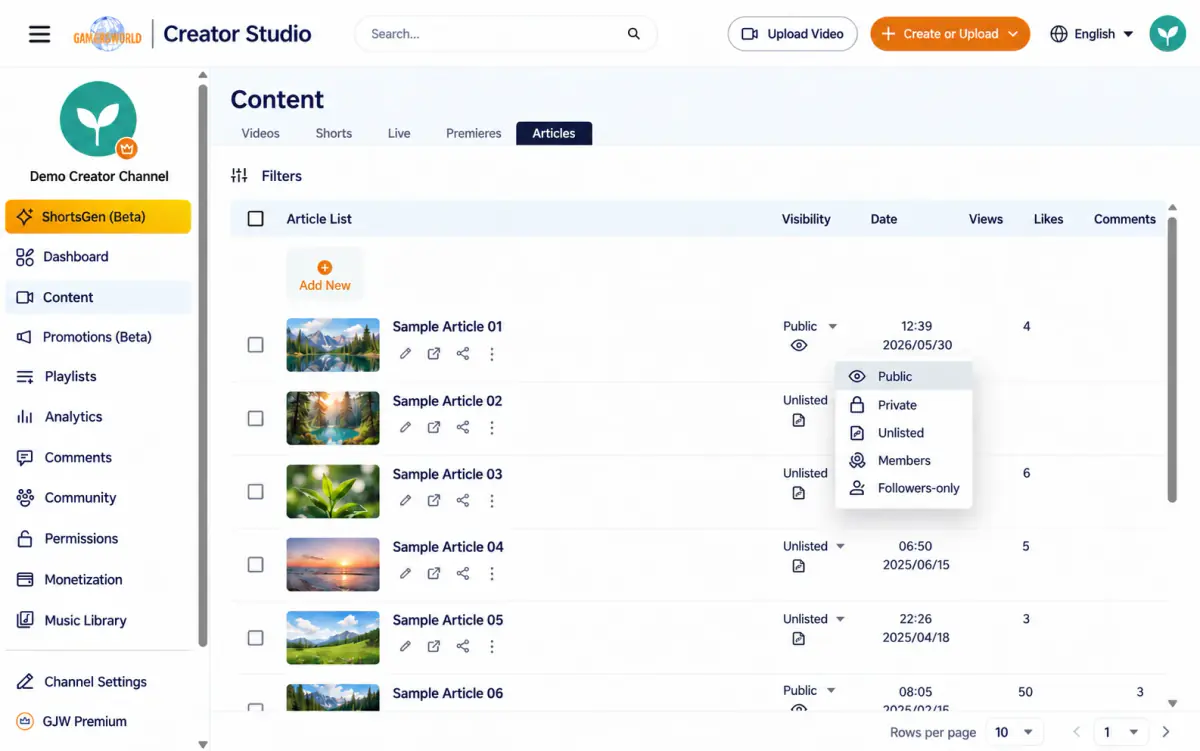Viewport: 1200px width, 751px height.
Task: Open more options for Sample Article 04
Action: [492, 574]
